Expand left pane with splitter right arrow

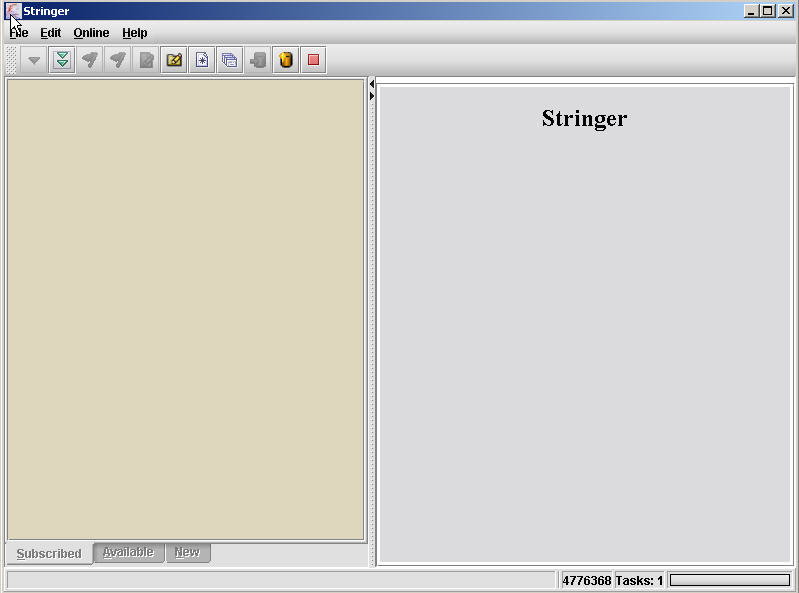371,96
